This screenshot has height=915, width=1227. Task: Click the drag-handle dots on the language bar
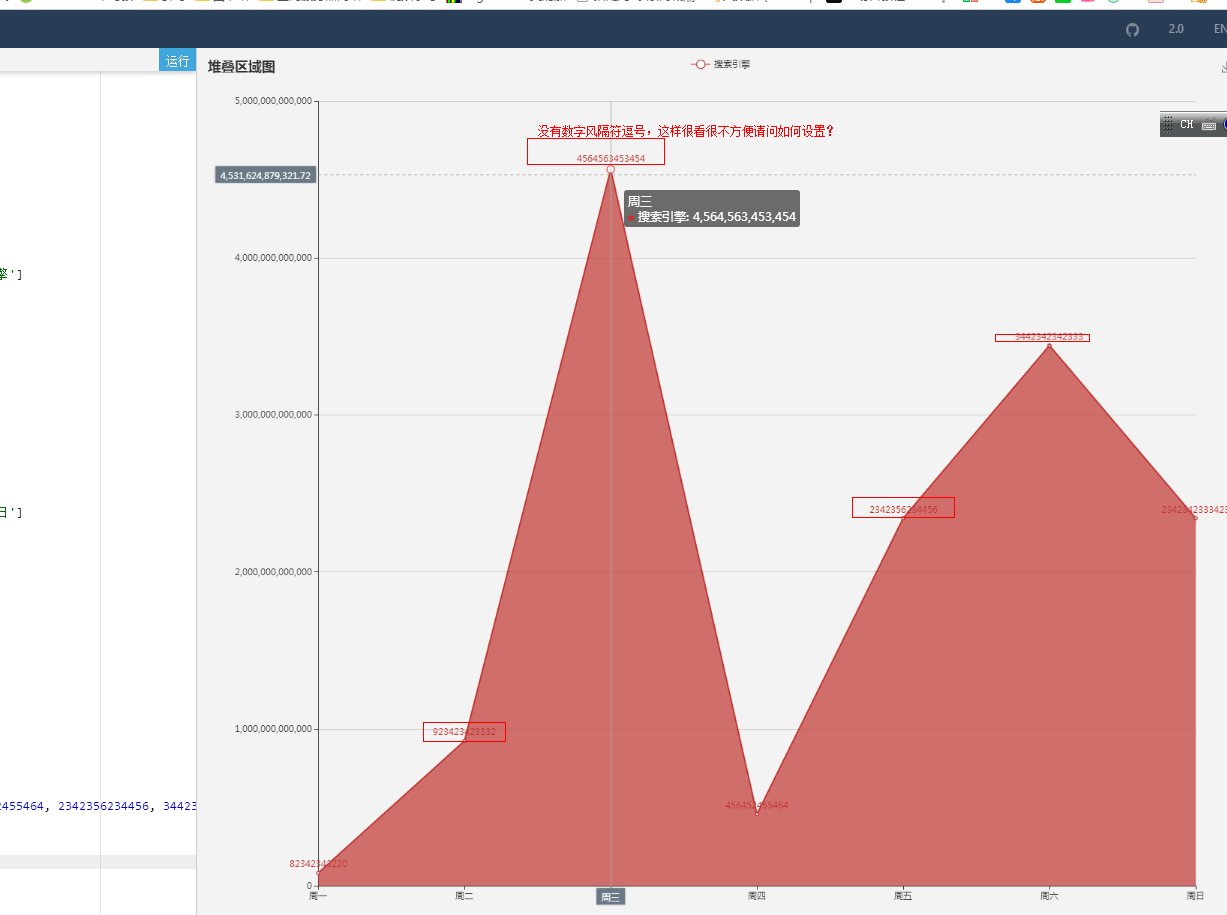tap(1167, 124)
